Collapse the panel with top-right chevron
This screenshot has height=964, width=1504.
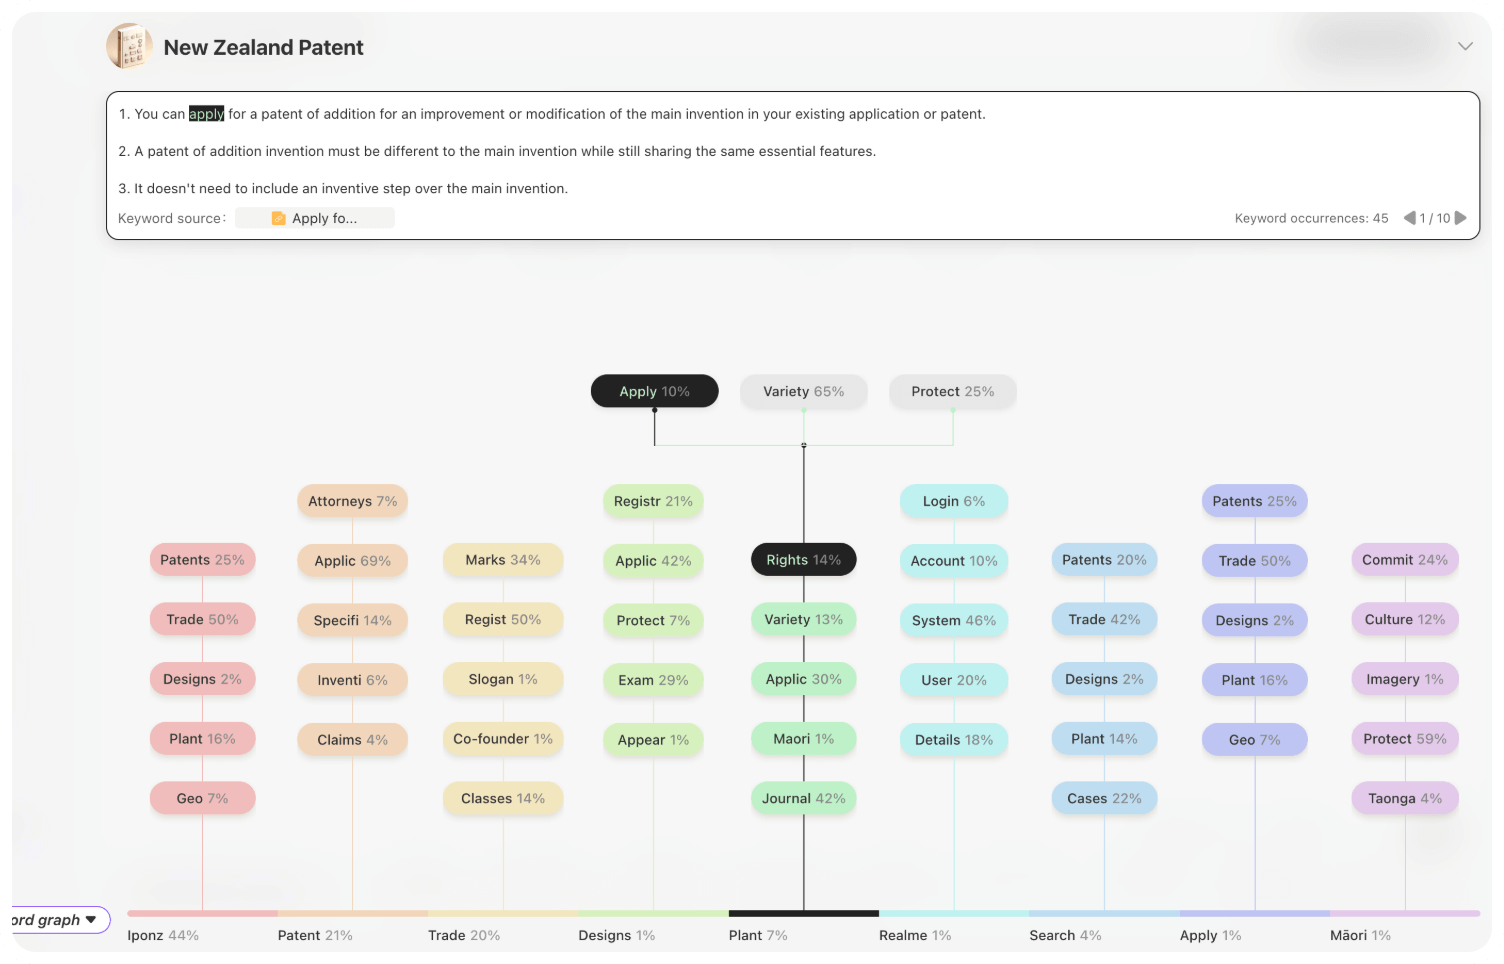pos(1465,46)
